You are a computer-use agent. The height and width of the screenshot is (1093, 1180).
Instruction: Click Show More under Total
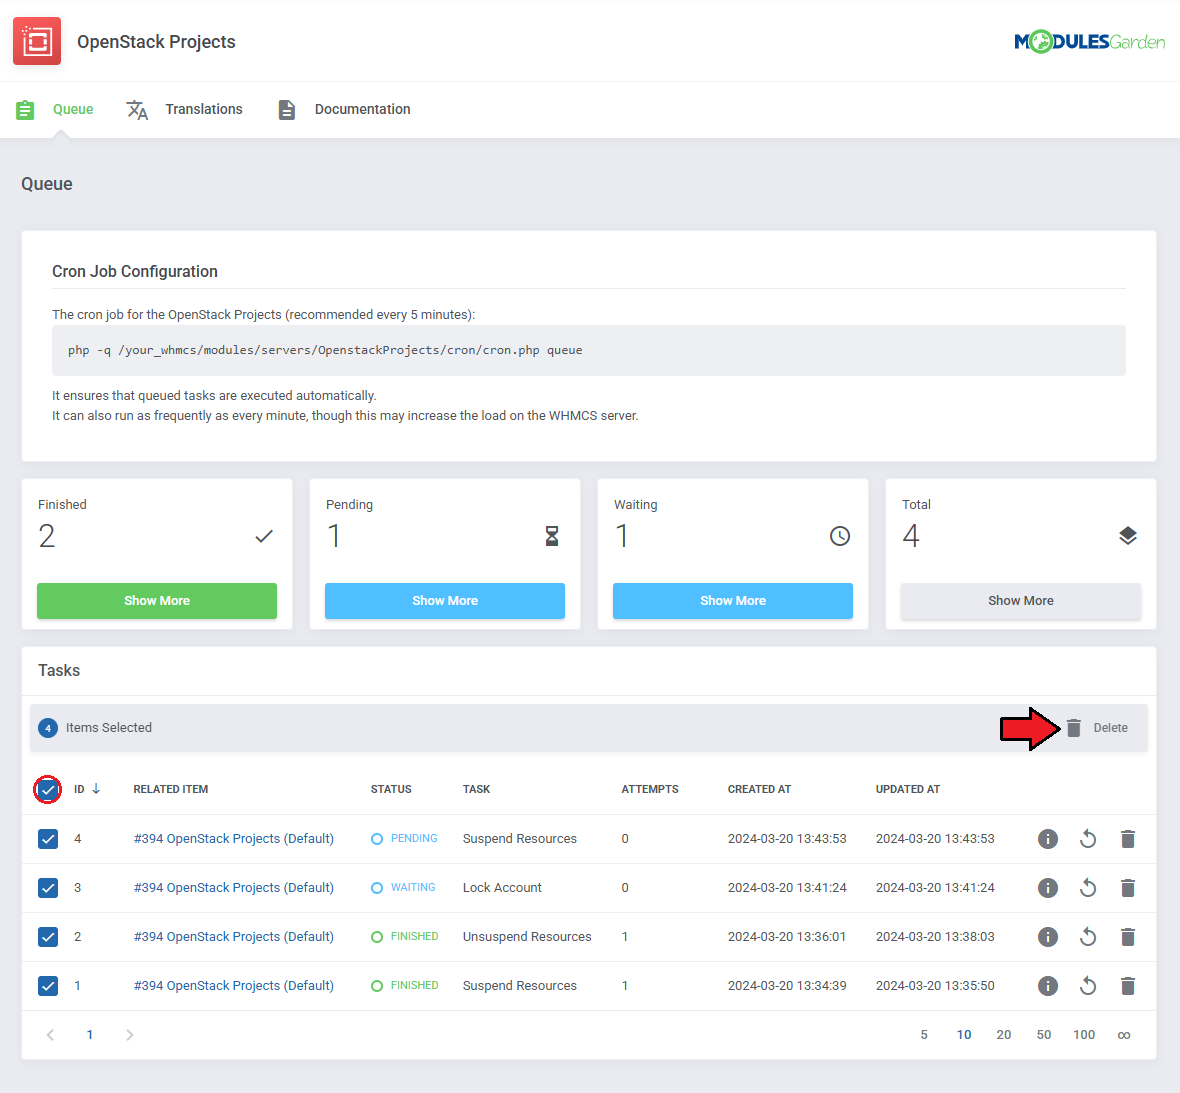[1020, 601]
